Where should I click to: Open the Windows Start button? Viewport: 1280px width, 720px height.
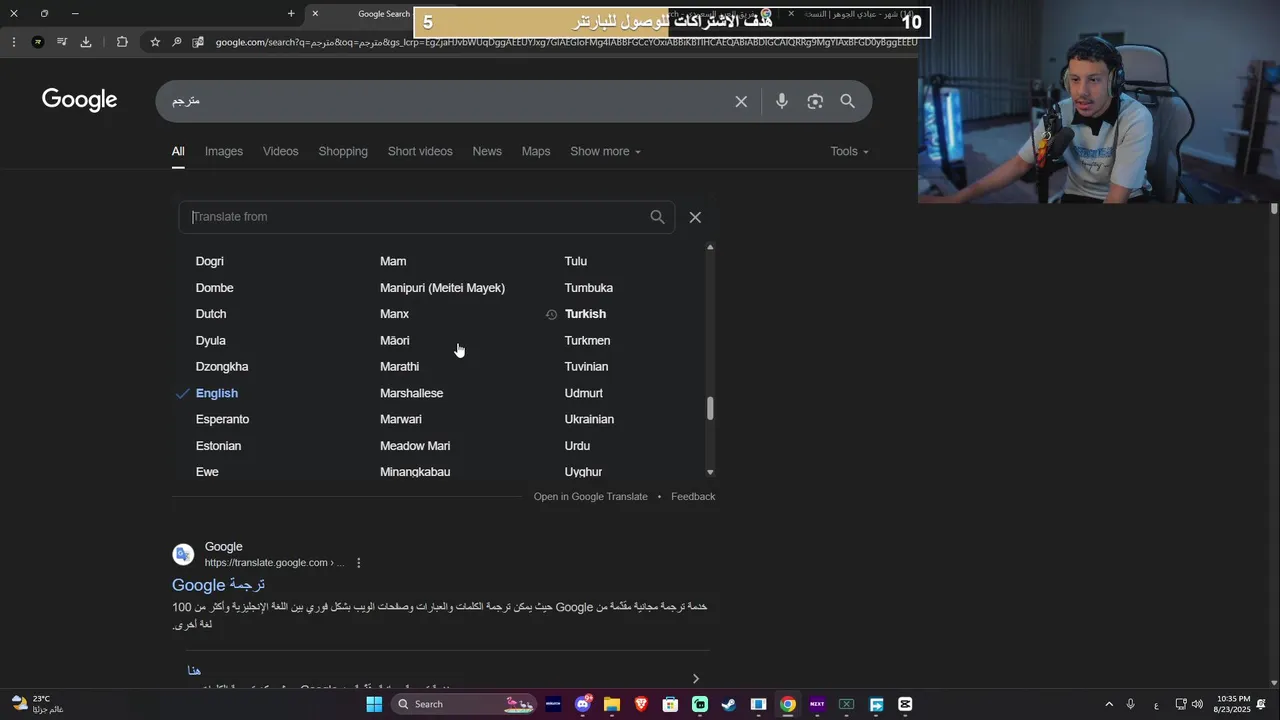pyautogui.click(x=374, y=704)
